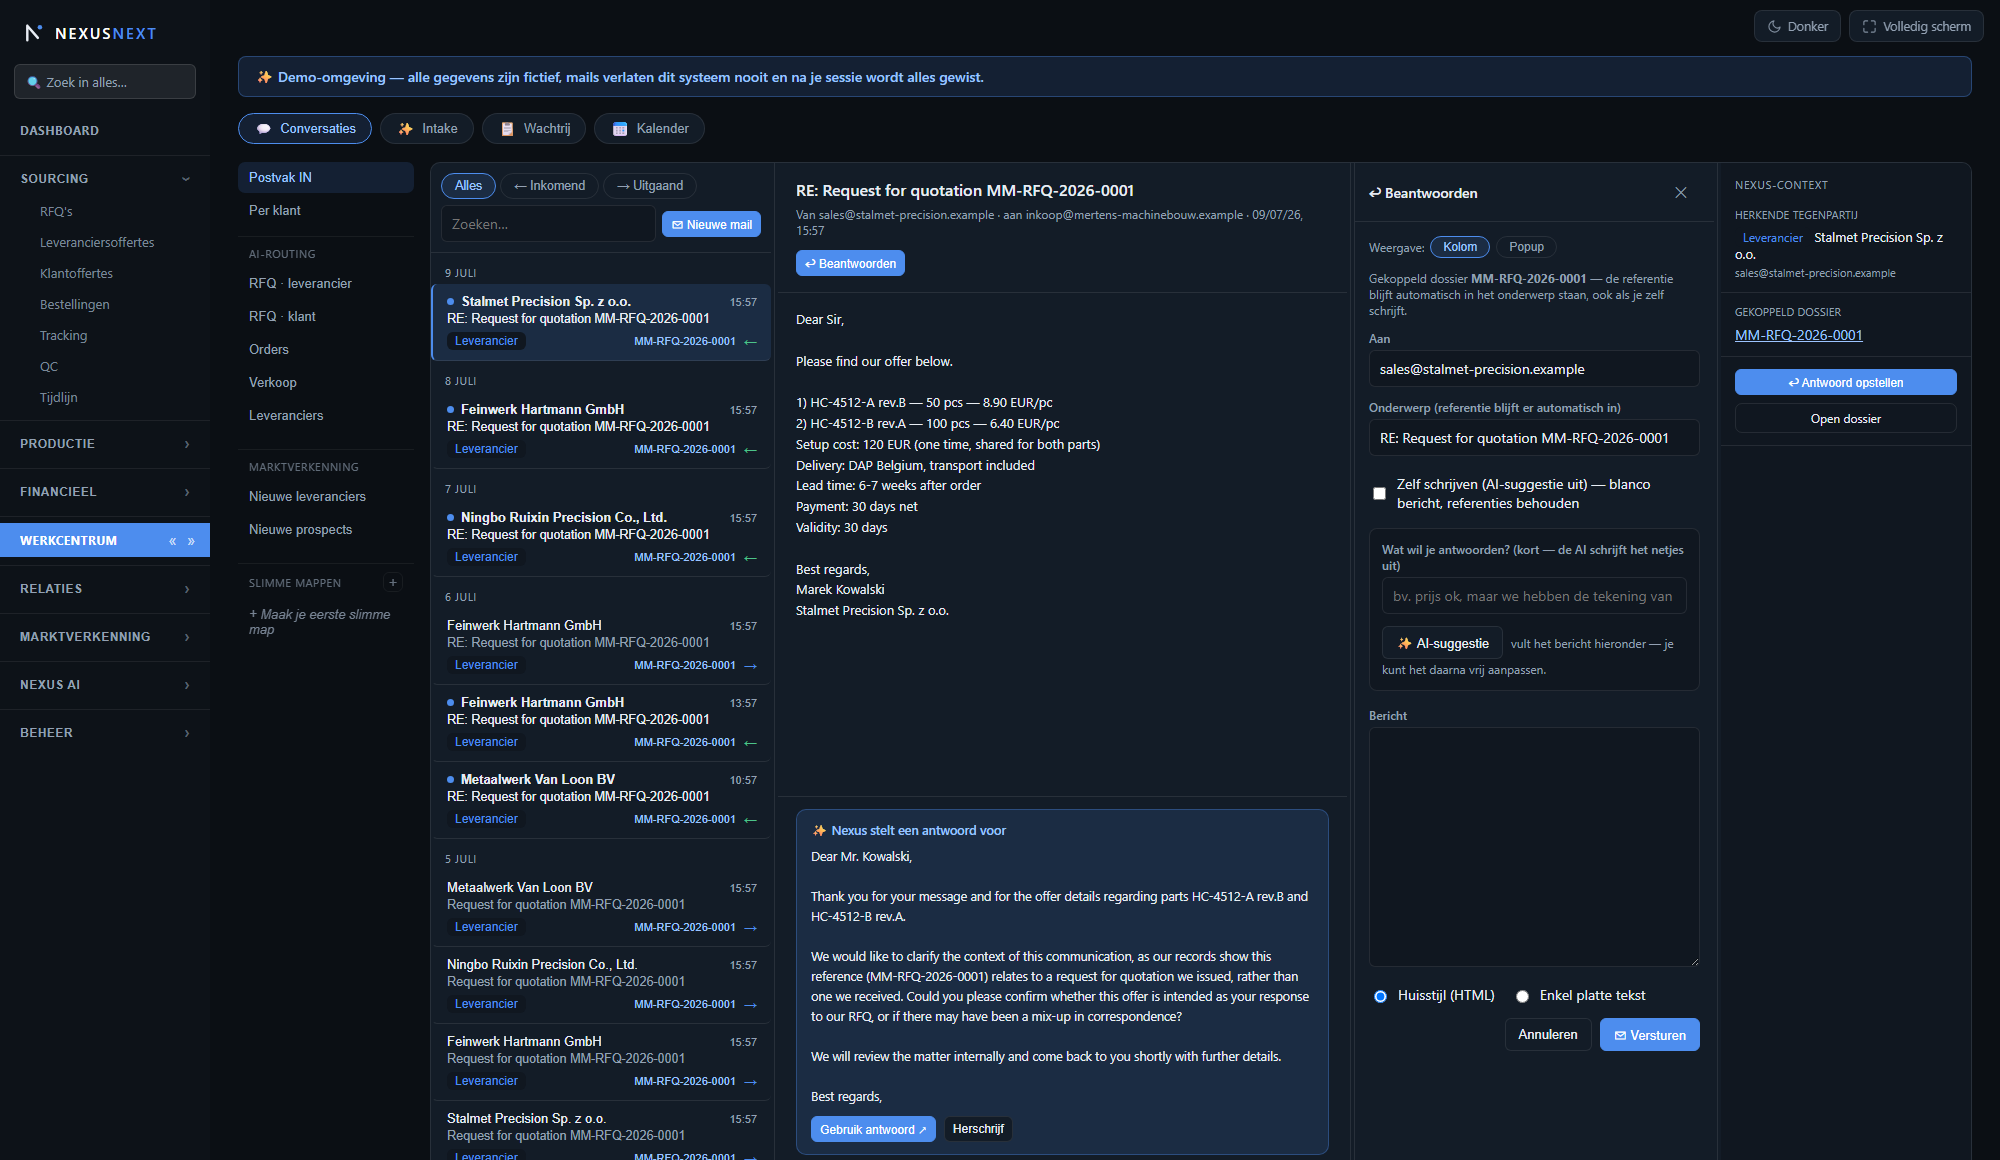Viewport: 2000px width, 1160px height.
Task: Add a slimme map with plus icon
Action: [393, 583]
